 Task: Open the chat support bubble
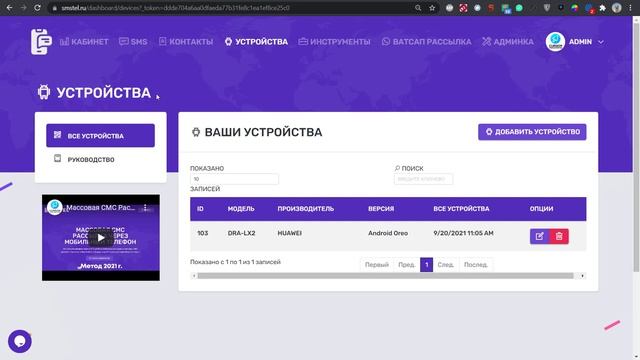(20, 341)
